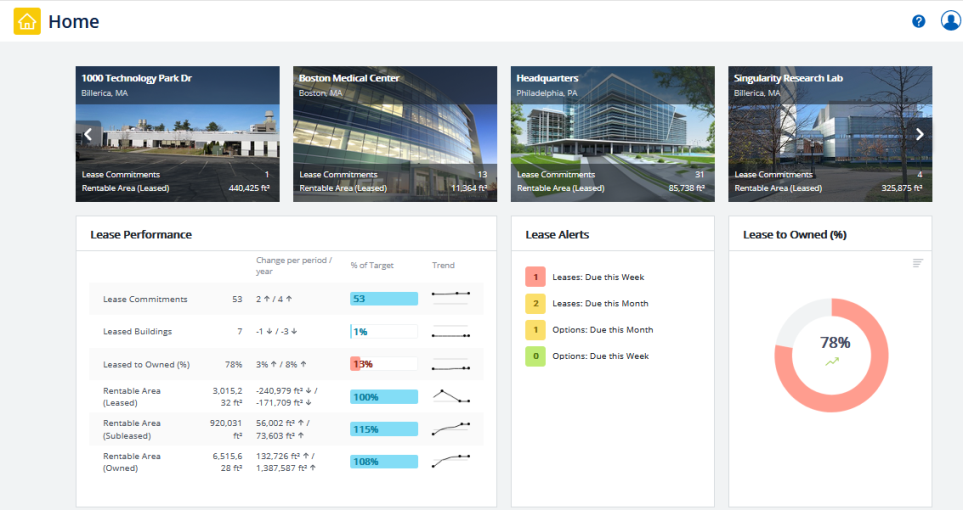Open the Lease to Owned chart menu icon

pyautogui.click(x=917, y=263)
